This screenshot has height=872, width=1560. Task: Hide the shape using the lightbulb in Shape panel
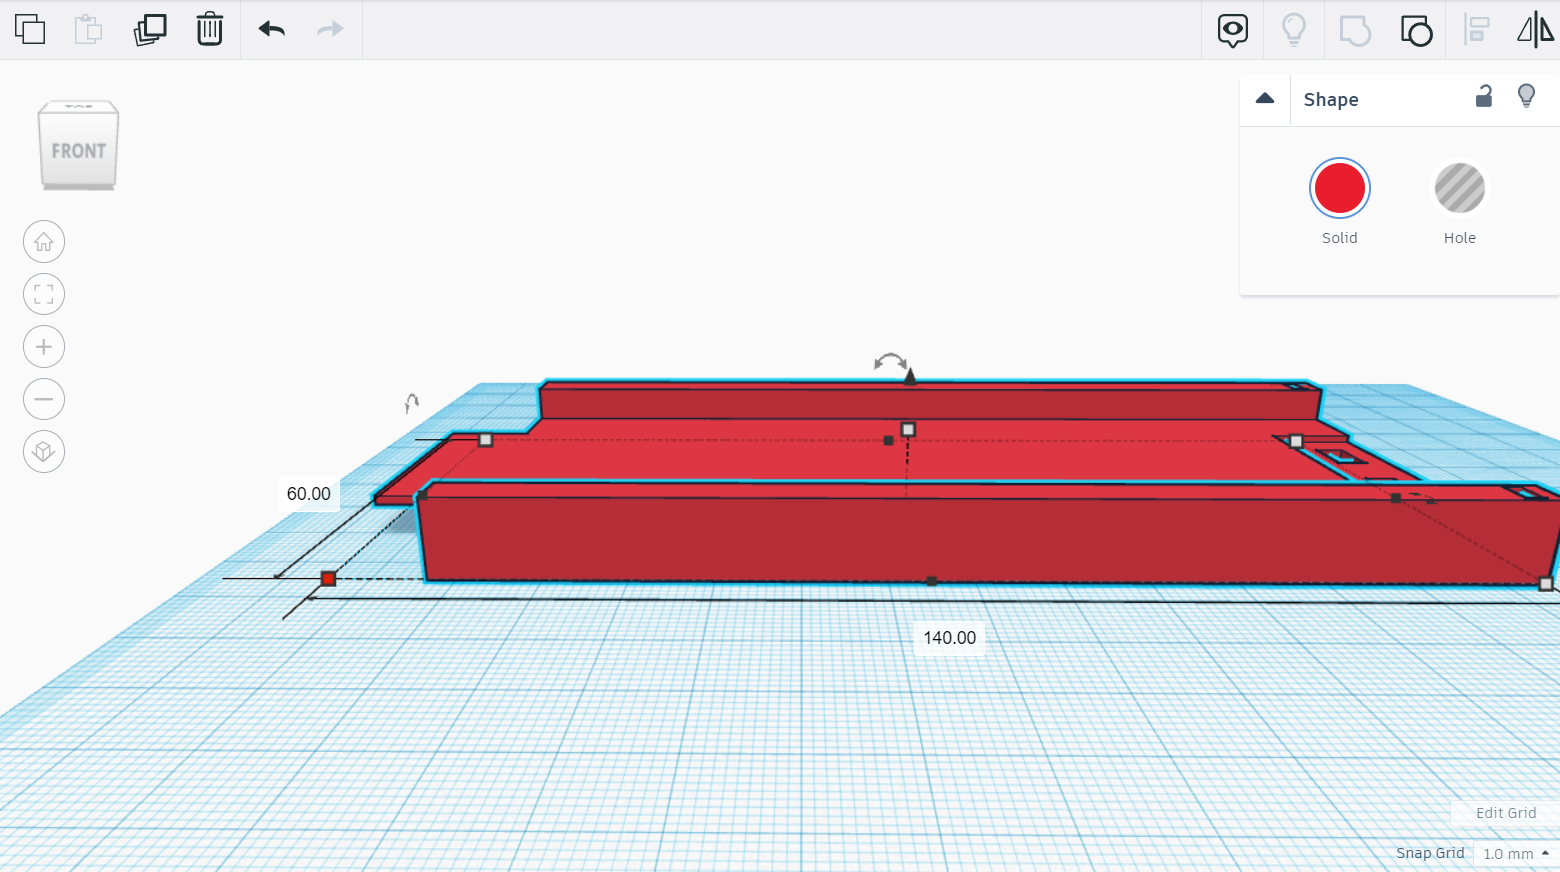click(x=1526, y=96)
